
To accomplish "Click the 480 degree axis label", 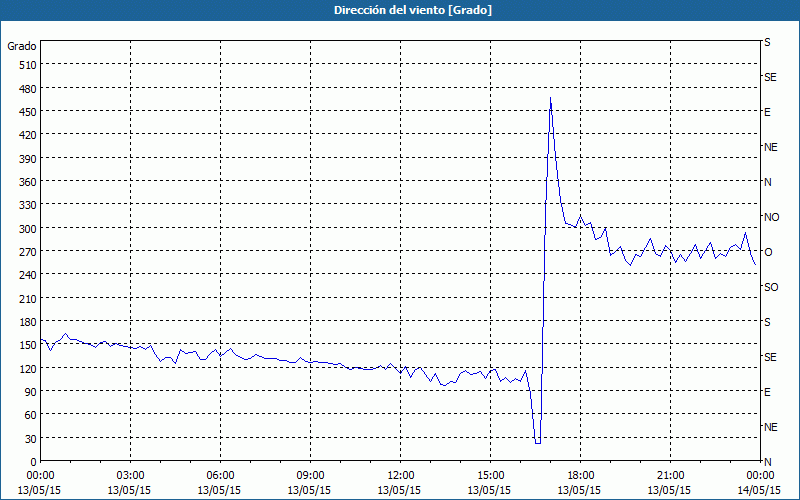I will (28, 89).
